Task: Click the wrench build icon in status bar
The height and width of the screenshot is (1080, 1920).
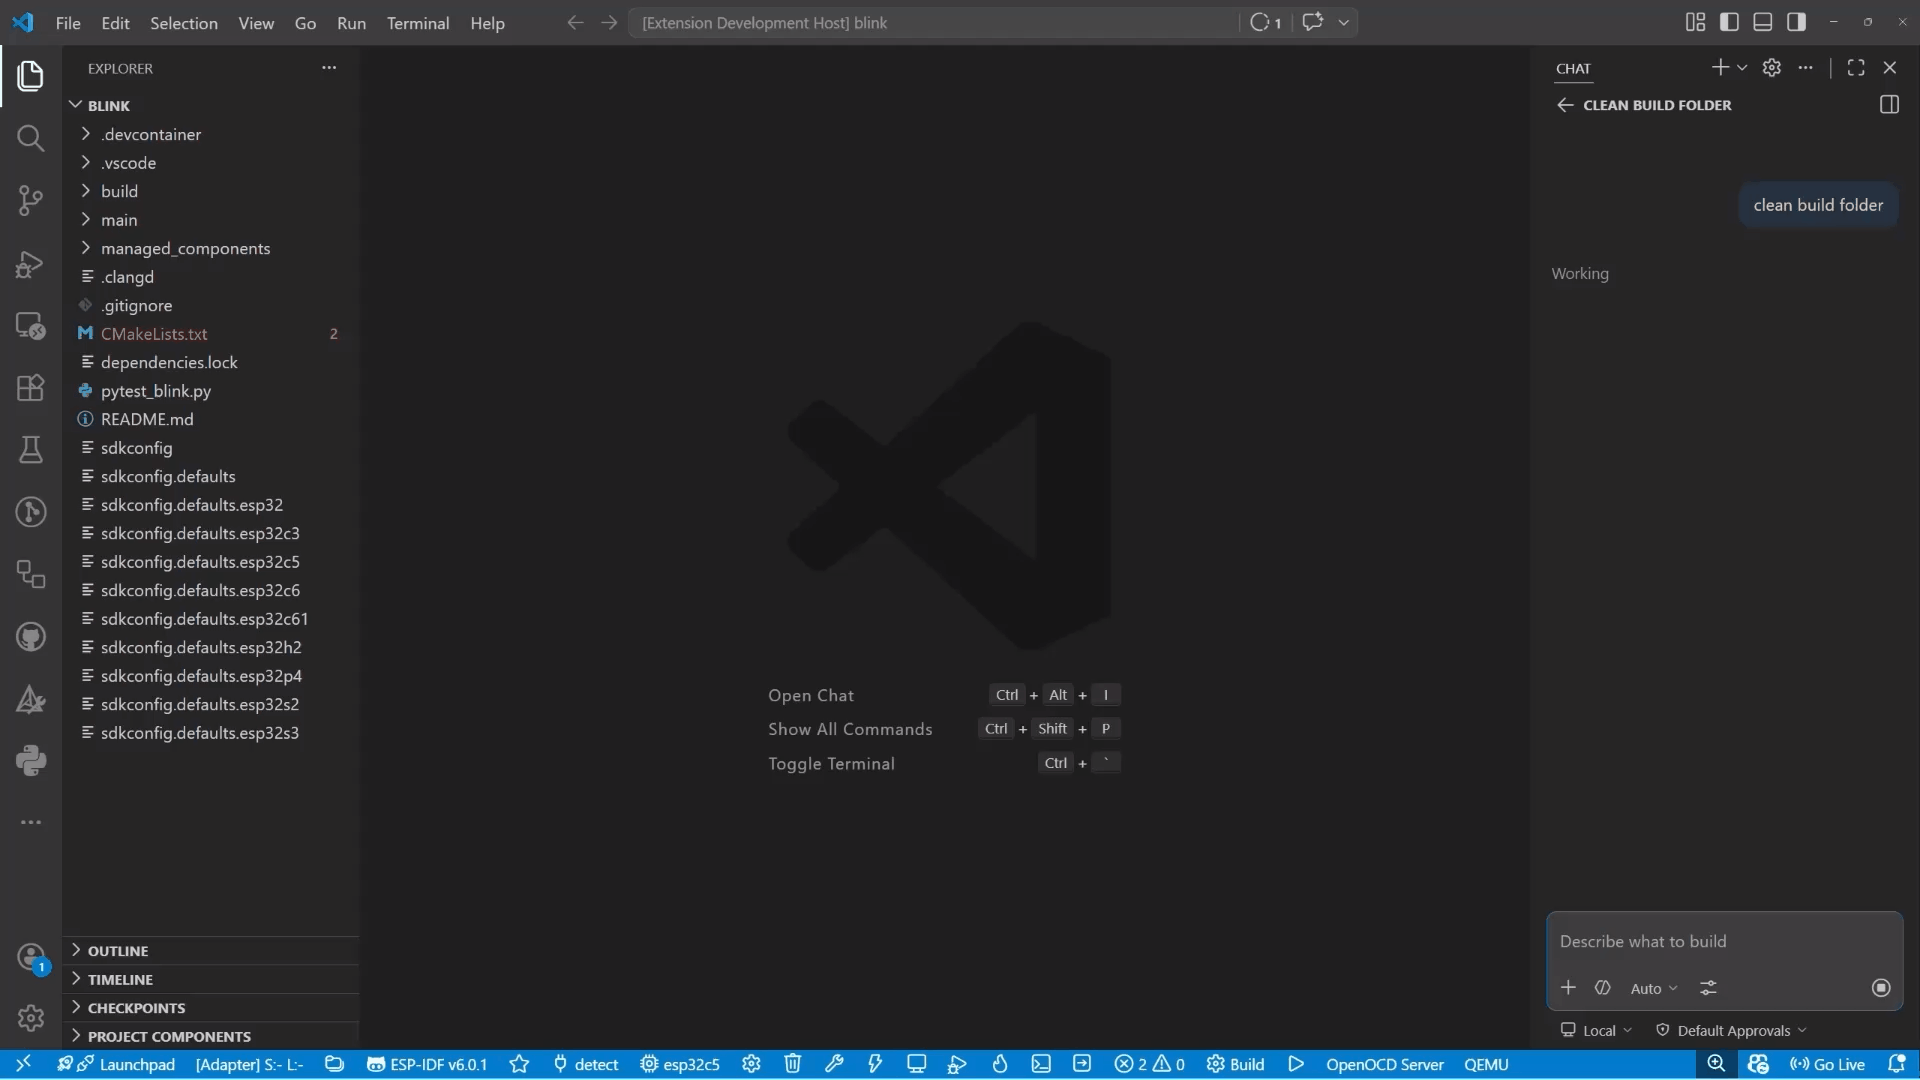Action: point(834,1064)
